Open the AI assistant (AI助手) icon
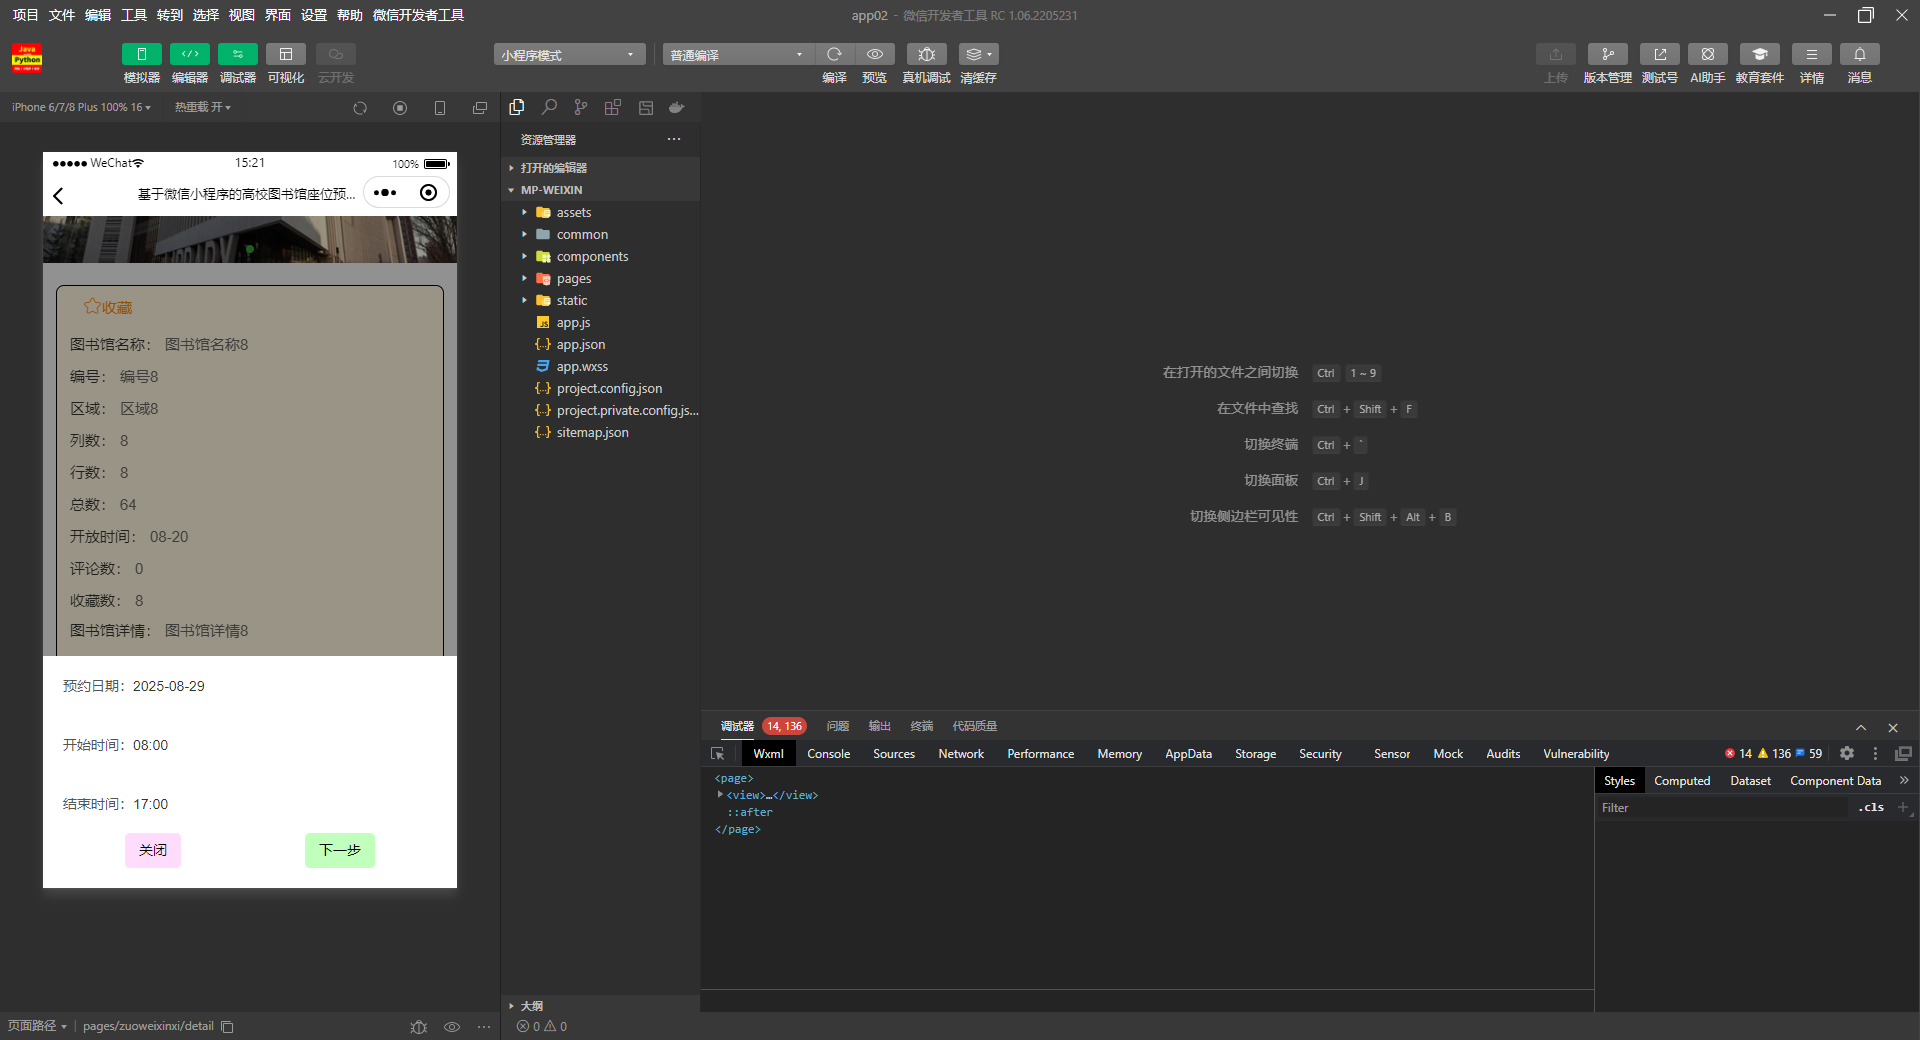 (1708, 54)
